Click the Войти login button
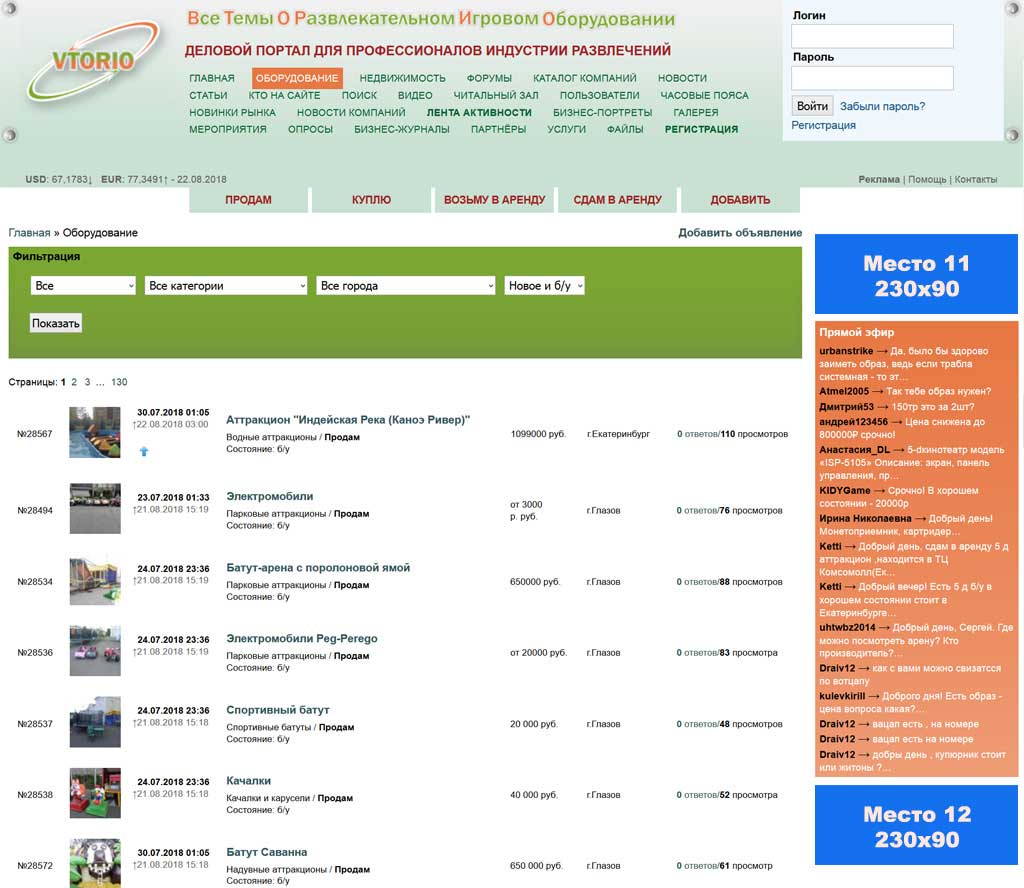 [x=812, y=106]
